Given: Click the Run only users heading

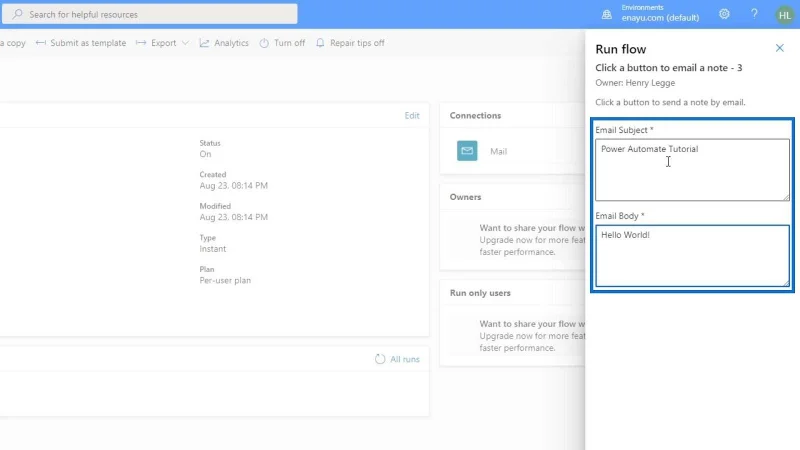Looking at the screenshot, I should click(x=480, y=293).
